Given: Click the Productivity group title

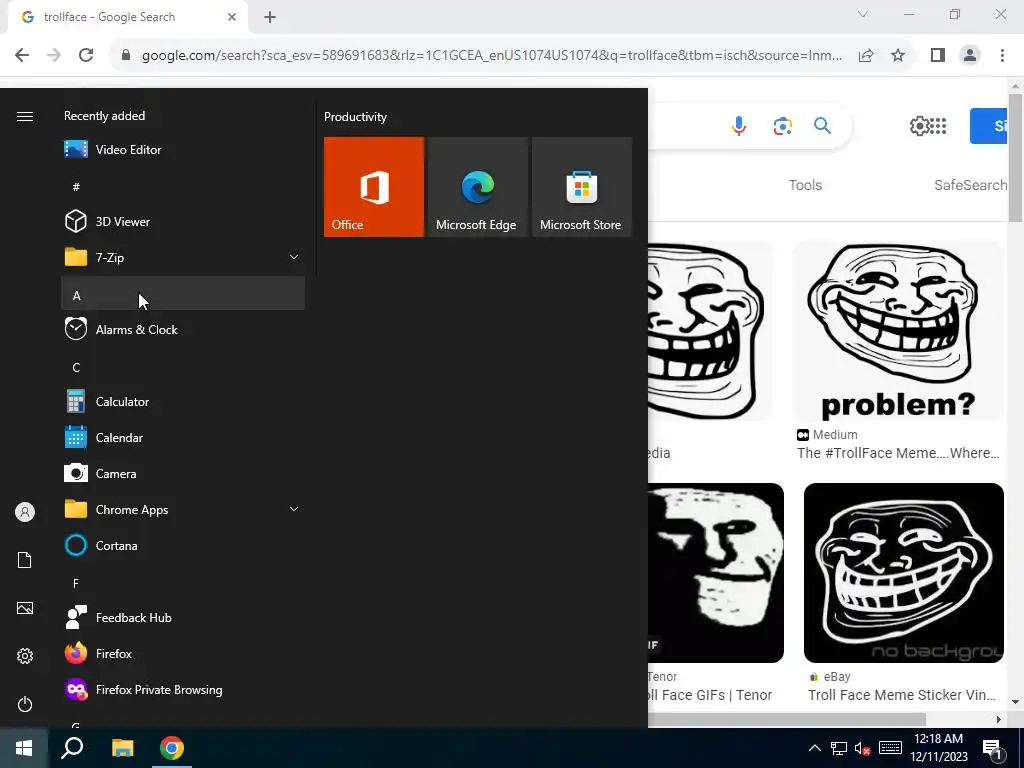Looking at the screenshot, I should pyautogui.click(x=355, y=117).
